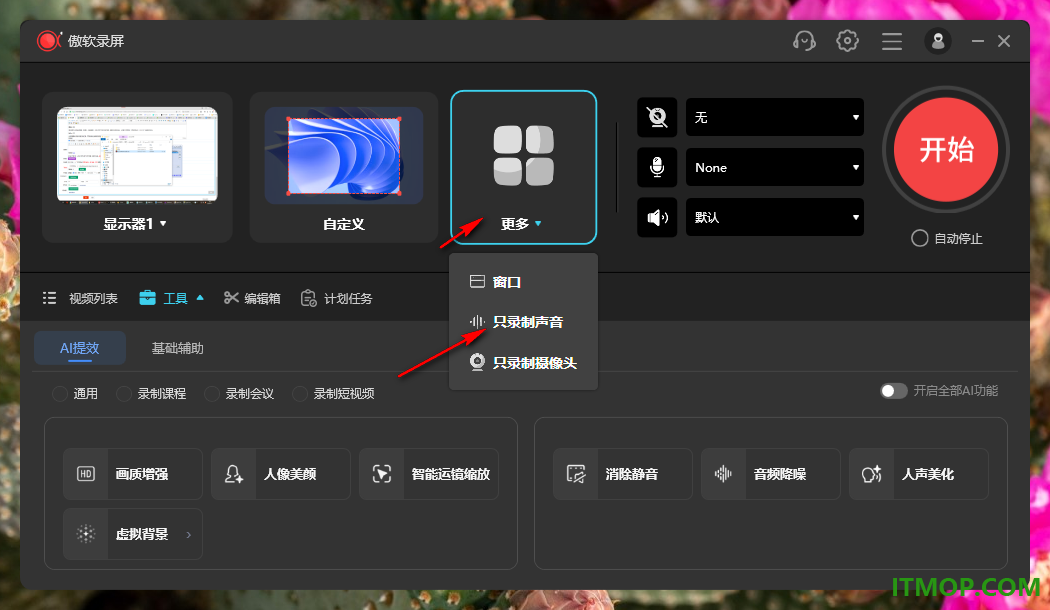Choose 只录制摄像头 menu entry
The height and width of the screenshot is (610, 1050).
(523, 362)
